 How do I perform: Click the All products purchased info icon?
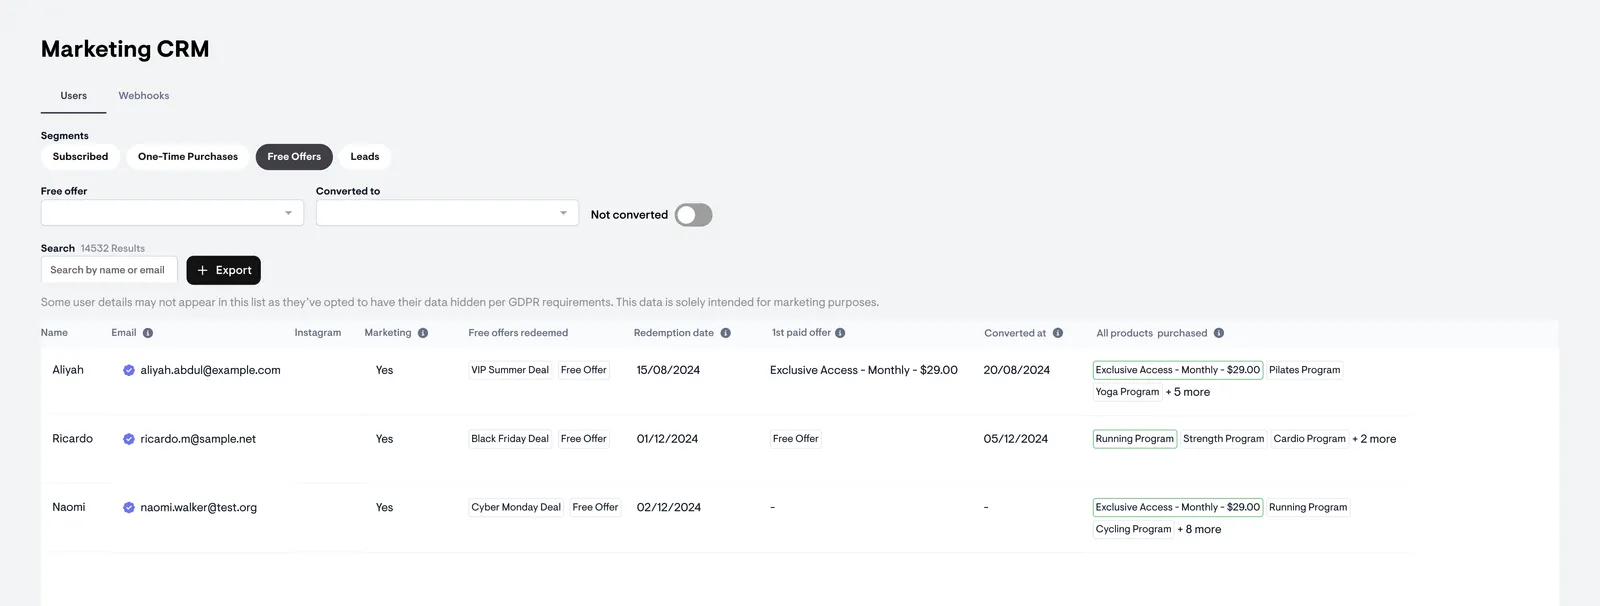pyautogui.click(x=1219, y=333)
